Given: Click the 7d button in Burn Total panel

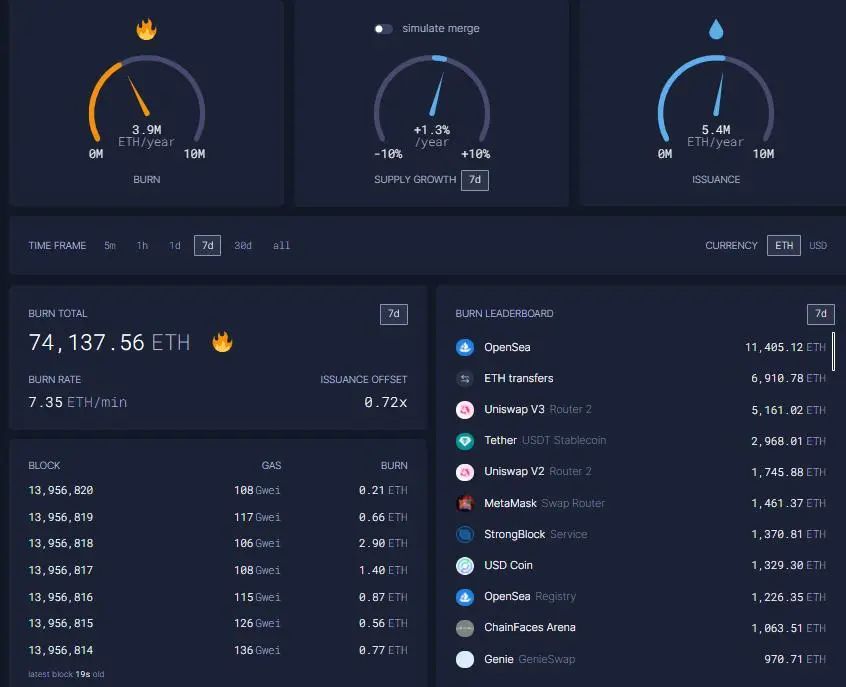Looking at the screenshot, I should pyautogui.click(x=394, y=314).
